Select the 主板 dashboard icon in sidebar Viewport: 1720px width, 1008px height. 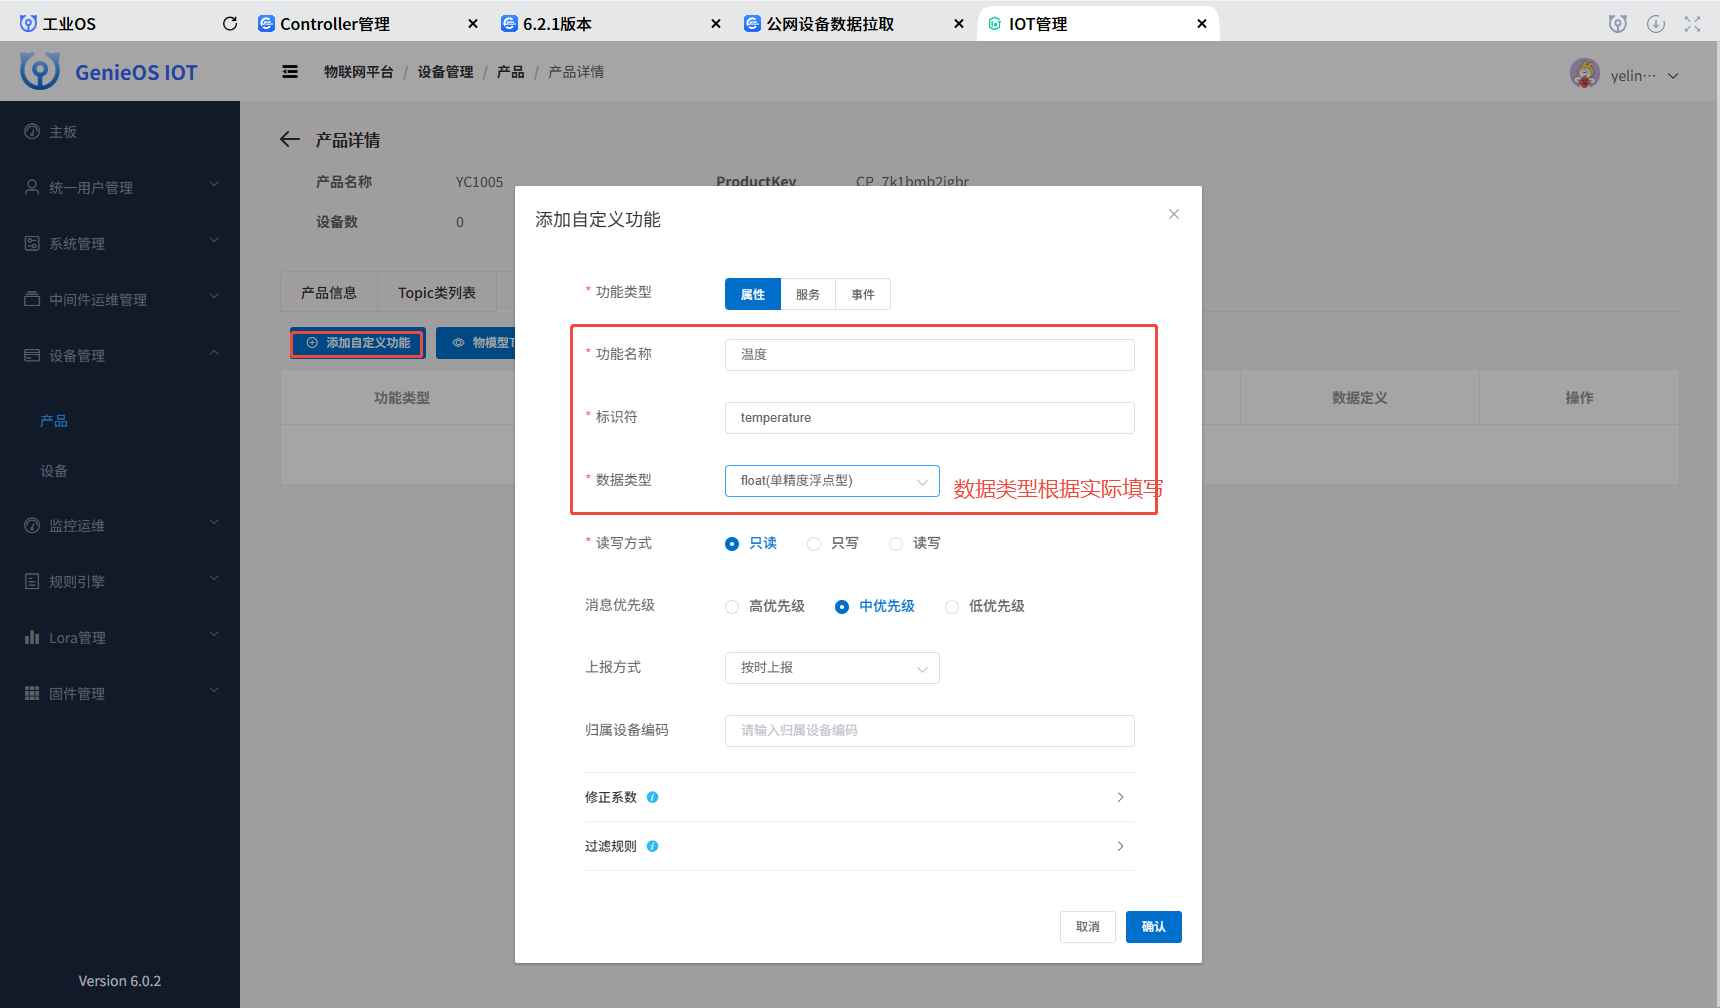[x=31, y=131]
